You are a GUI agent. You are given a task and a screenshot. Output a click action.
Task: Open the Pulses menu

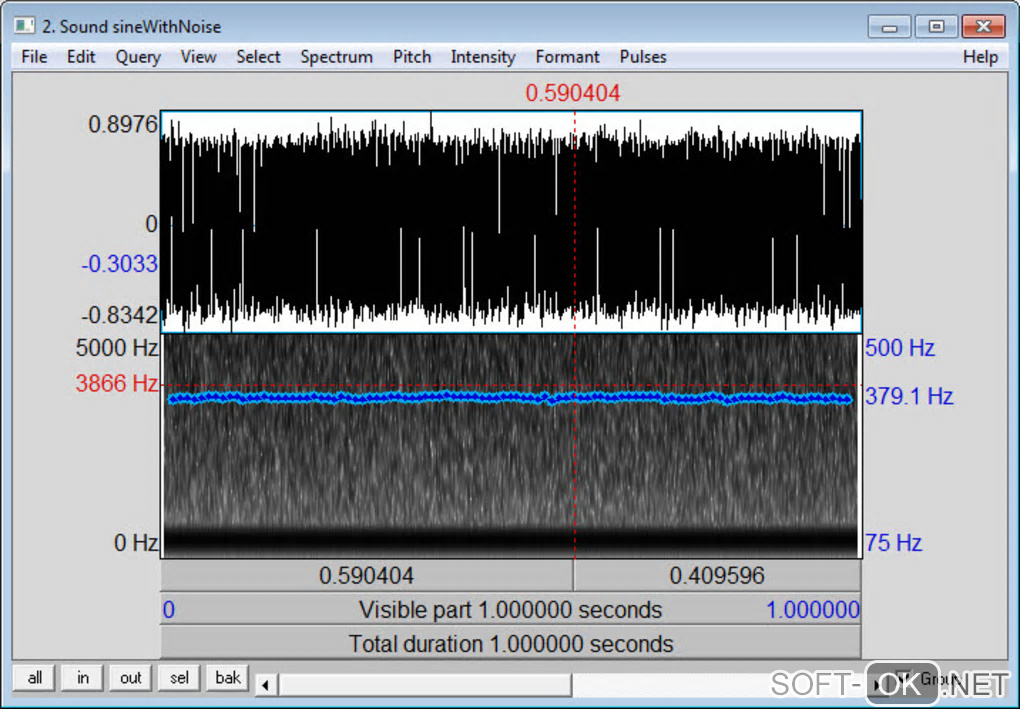pyautogui.click(x=643, y=57)
